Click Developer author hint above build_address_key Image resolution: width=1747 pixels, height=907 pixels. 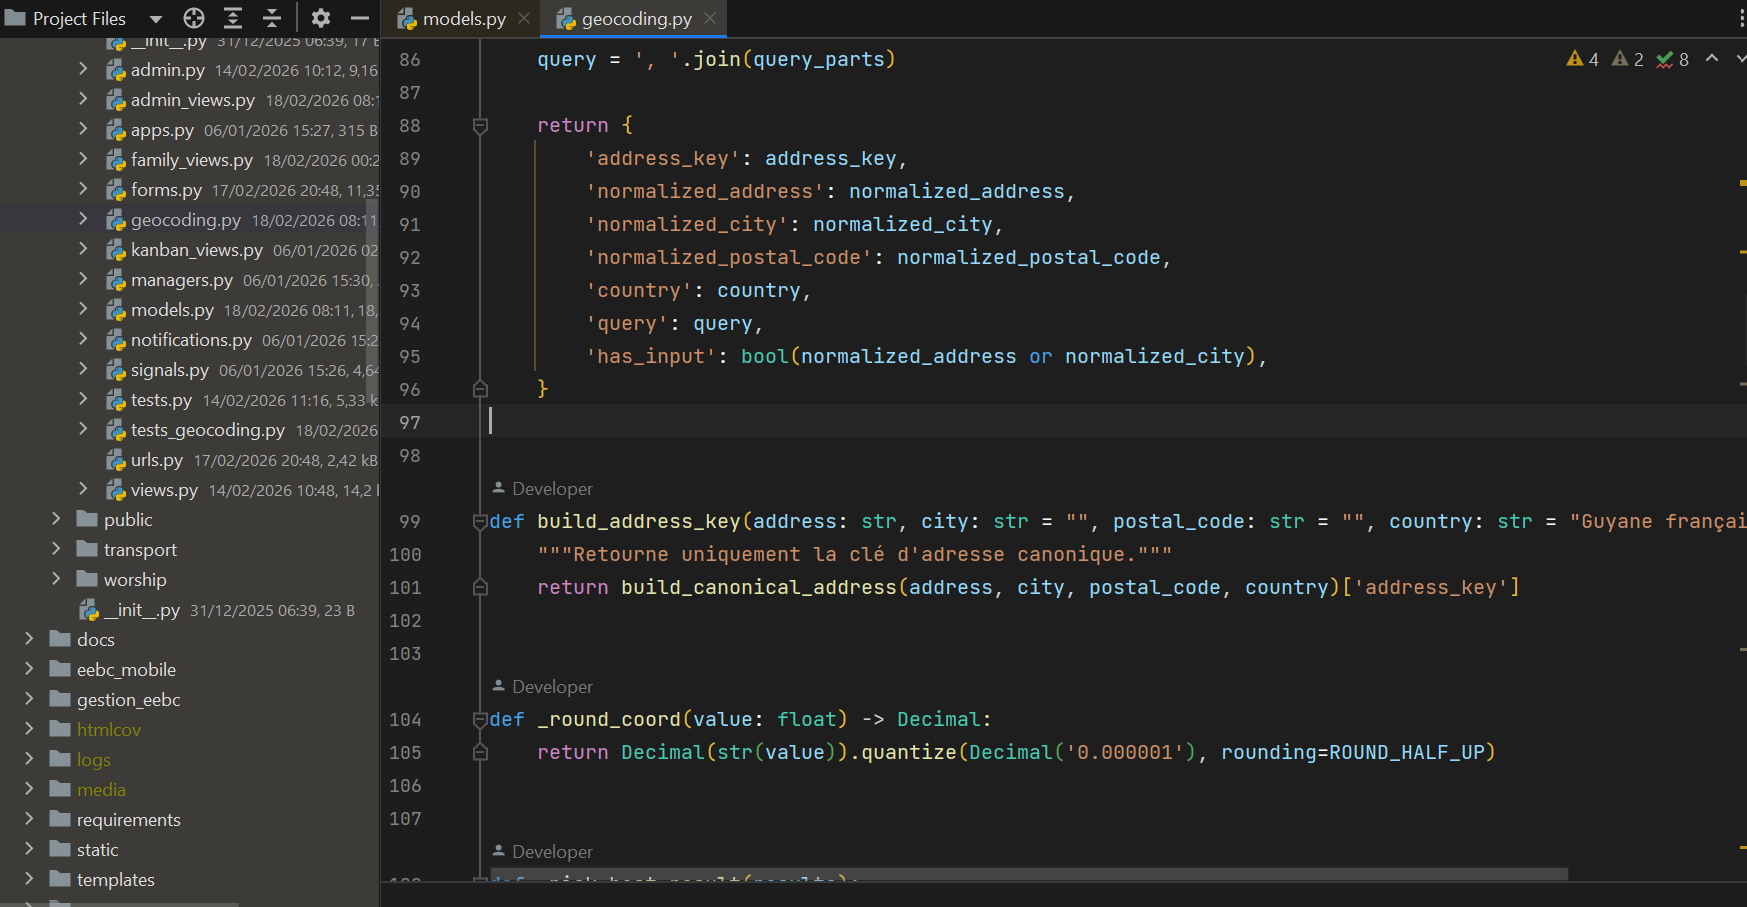click(x=552, y=489)
